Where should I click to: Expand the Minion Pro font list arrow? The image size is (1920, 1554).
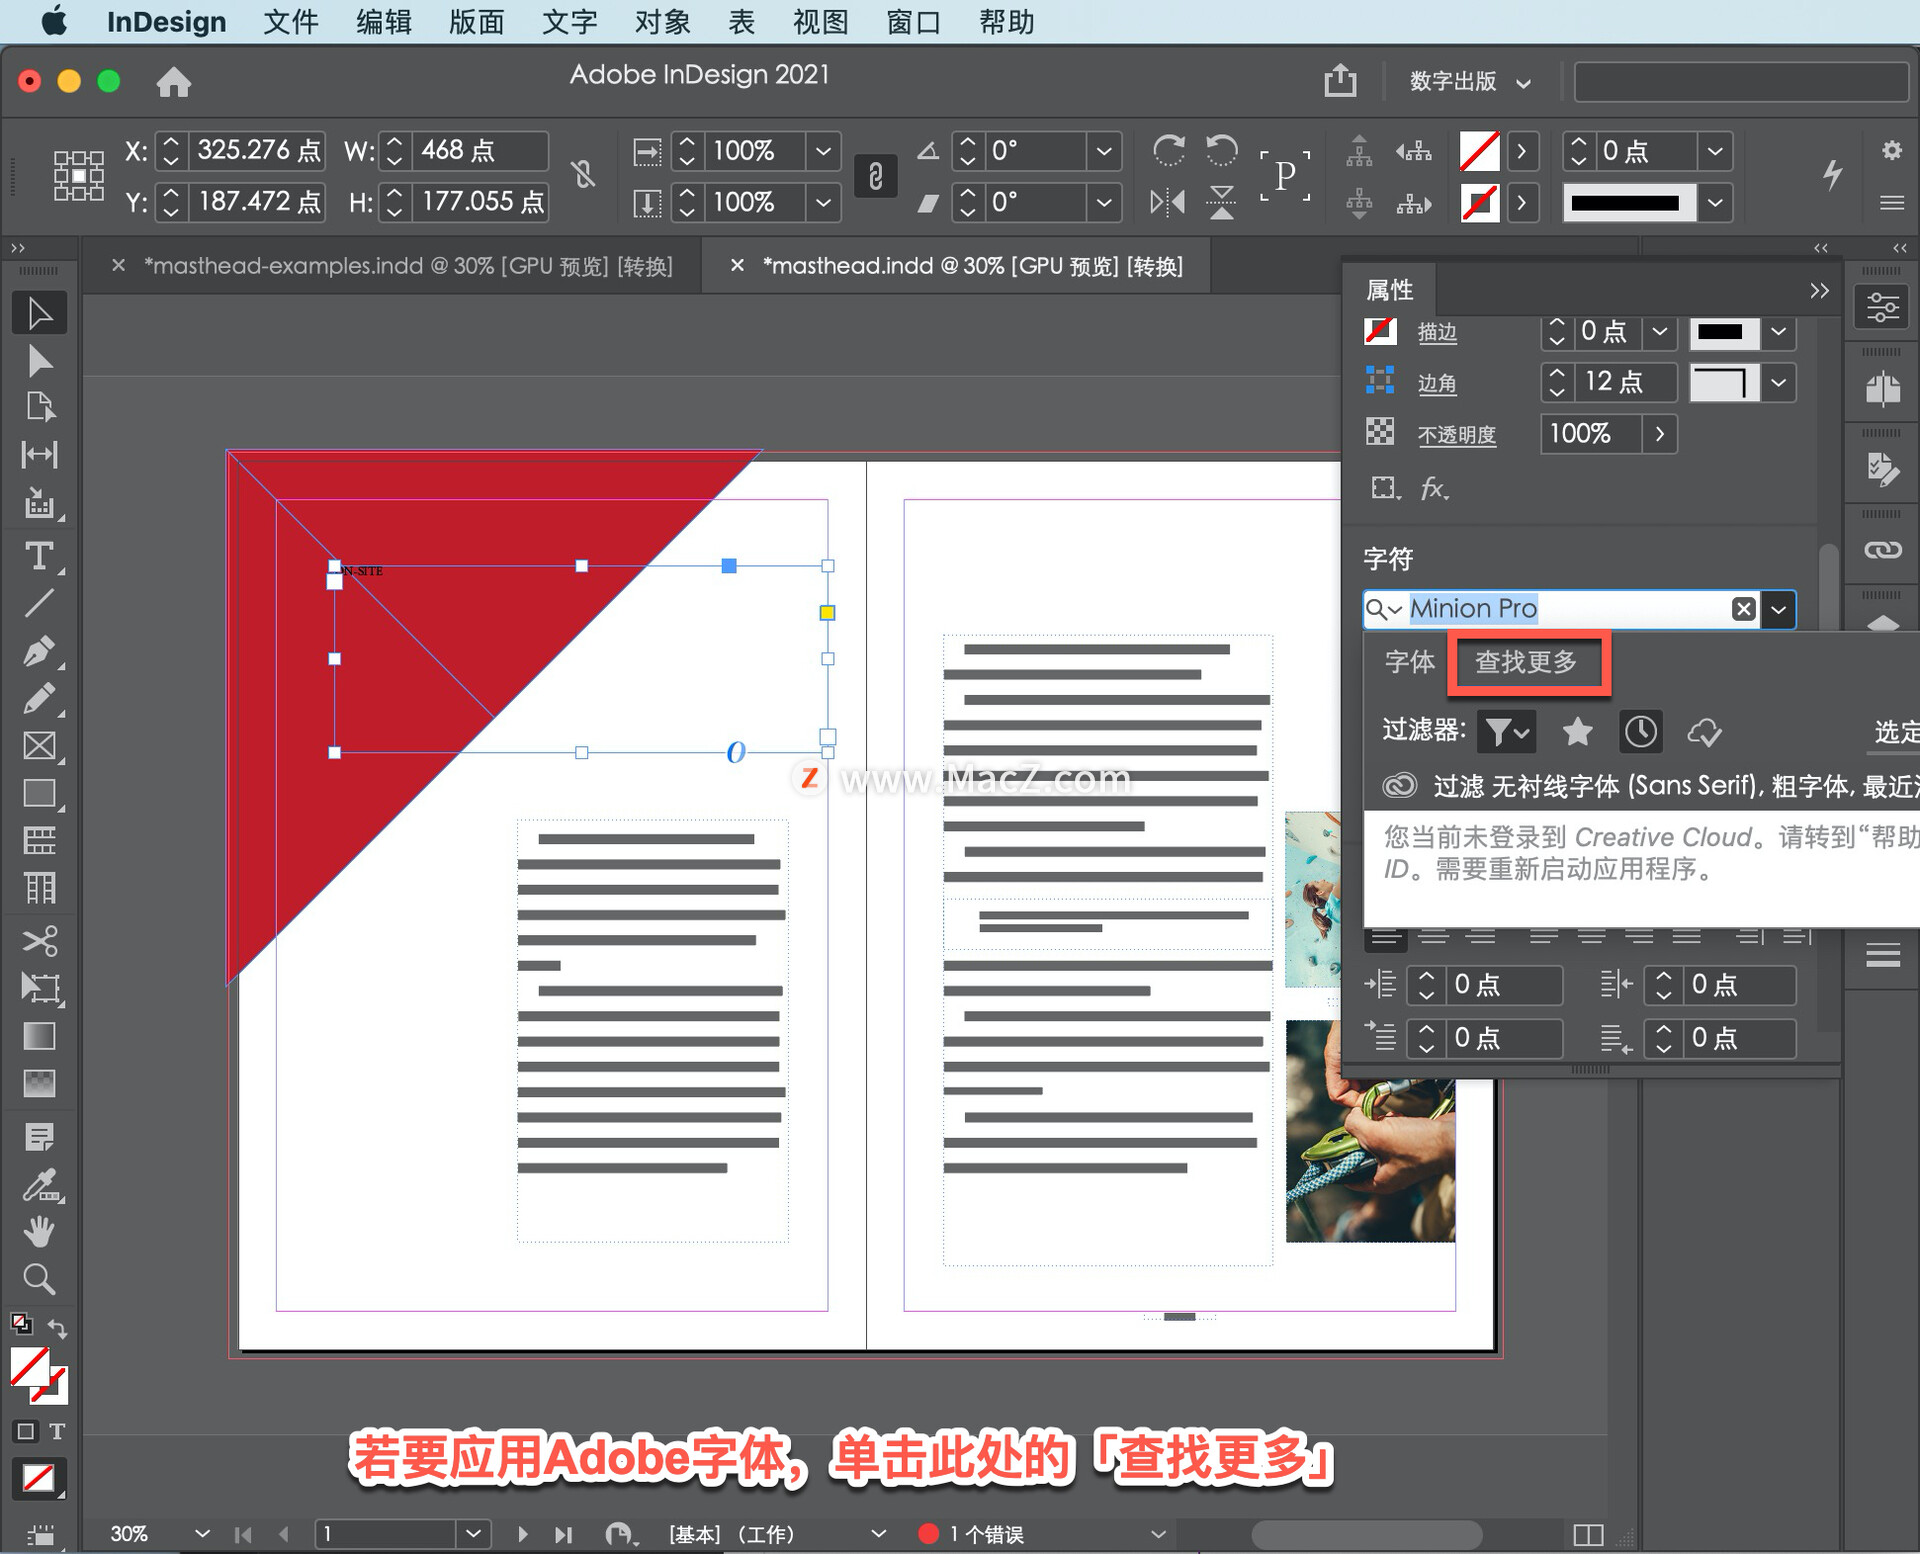pos(1779,609)
